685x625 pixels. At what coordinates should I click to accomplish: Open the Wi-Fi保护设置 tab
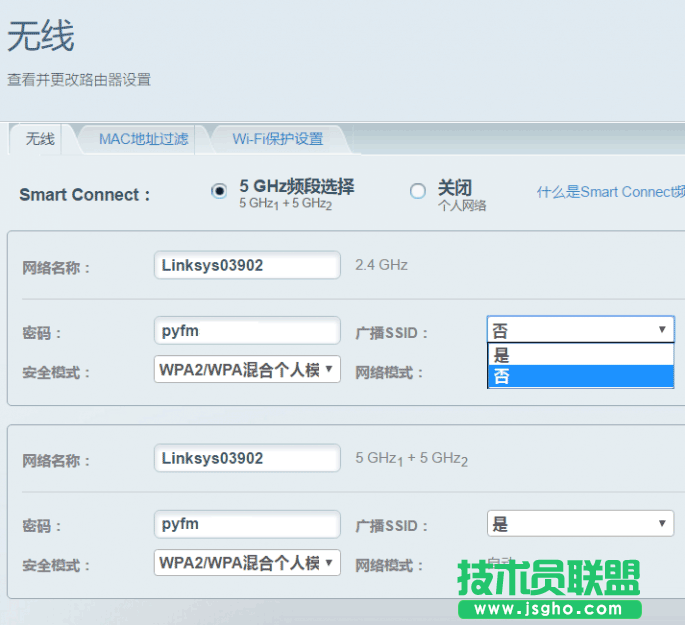click(277, 139)
